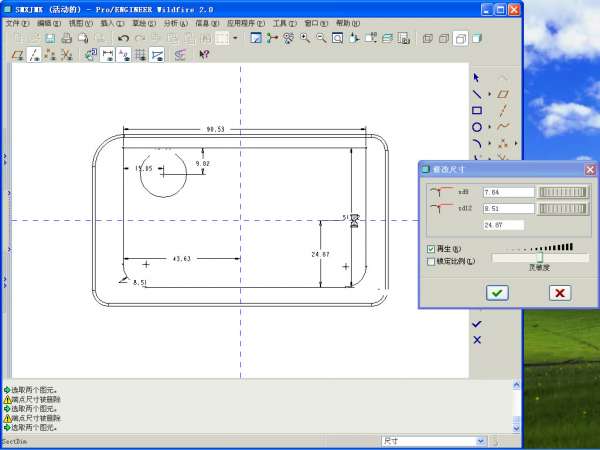
Task: Toggle dimension display icon in sketcher toolbar
Action: click(x=108, y=55)
